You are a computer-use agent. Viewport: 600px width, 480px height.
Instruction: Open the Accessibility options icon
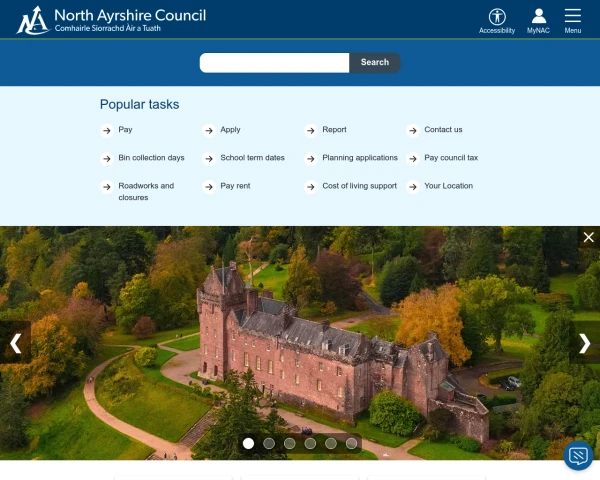(x=497, y=18)
